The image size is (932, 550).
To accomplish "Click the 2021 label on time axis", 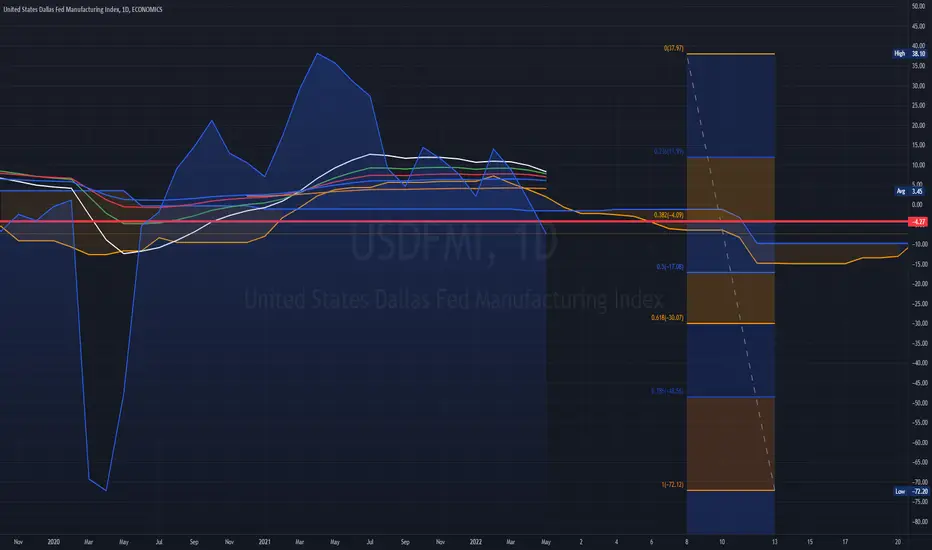I will [x=265, y=542].
